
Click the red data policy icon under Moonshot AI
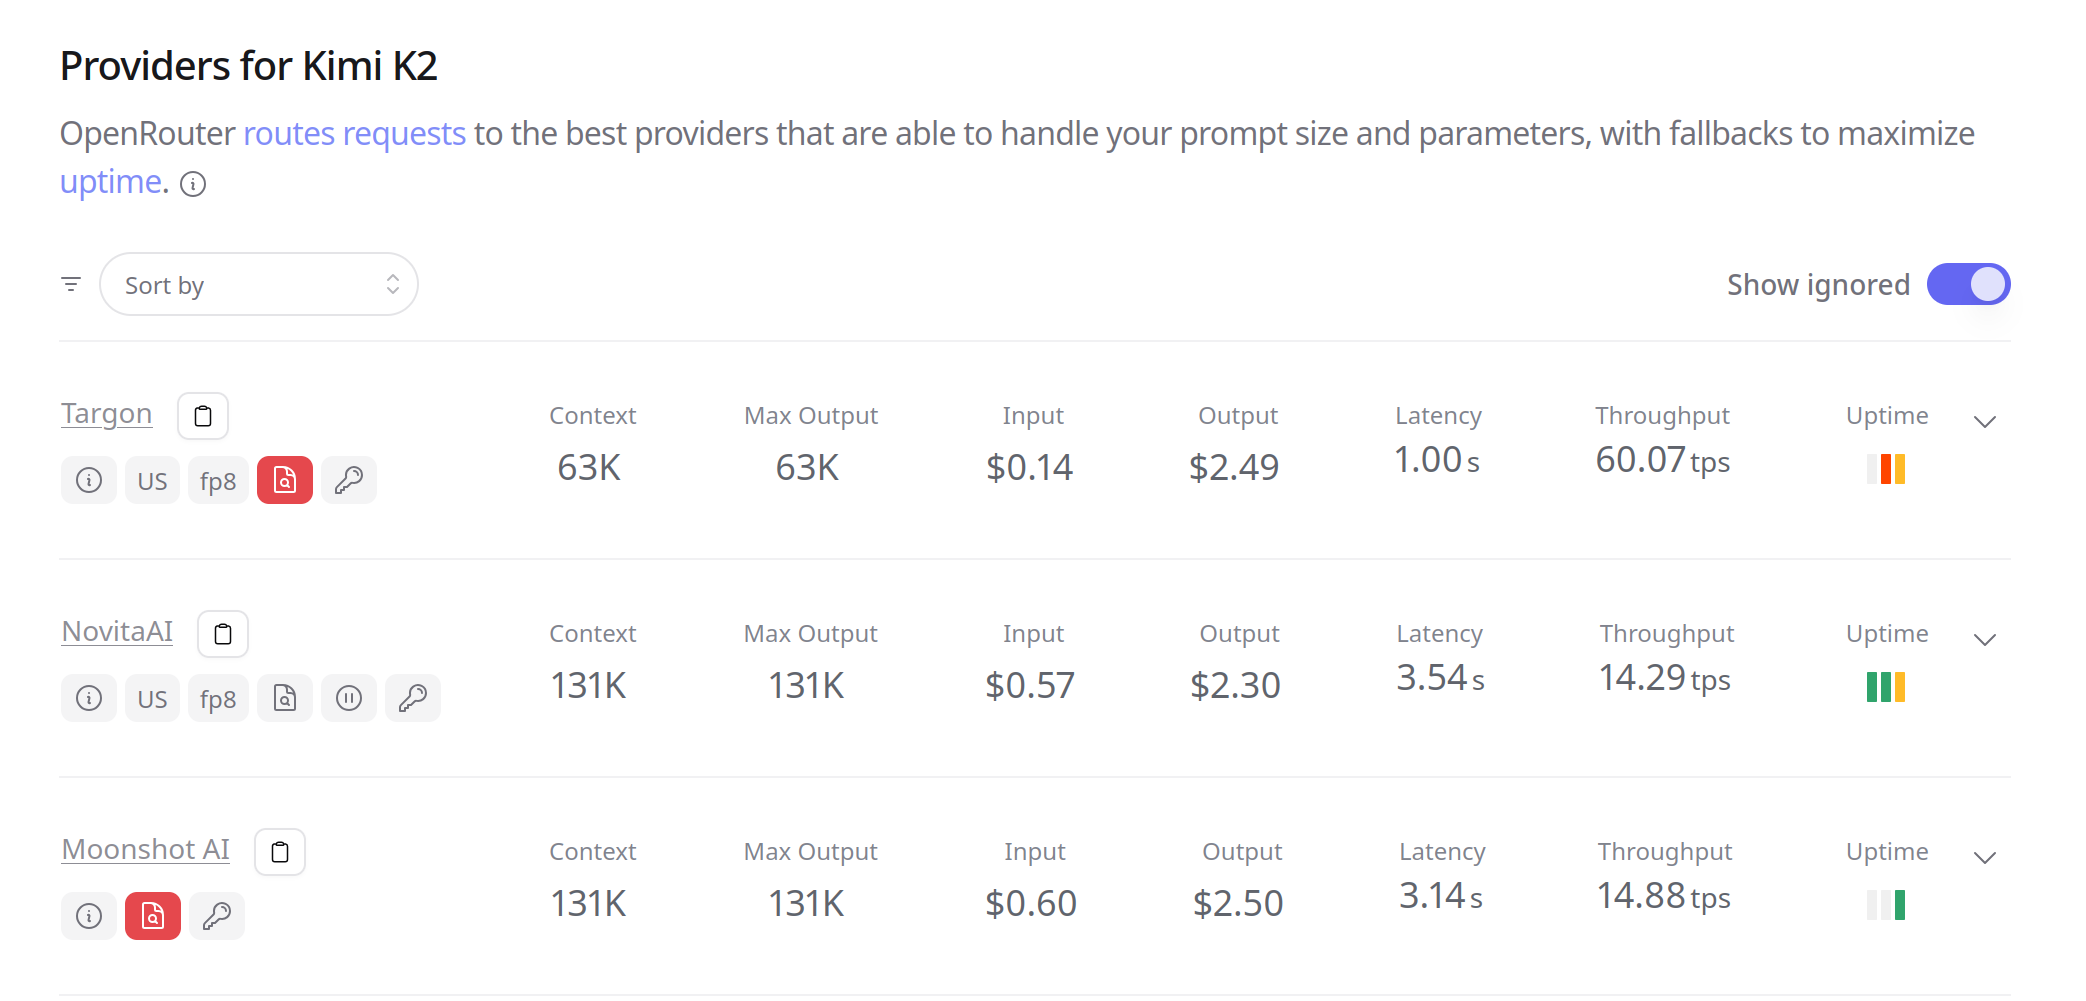click(x=153, y=916)
